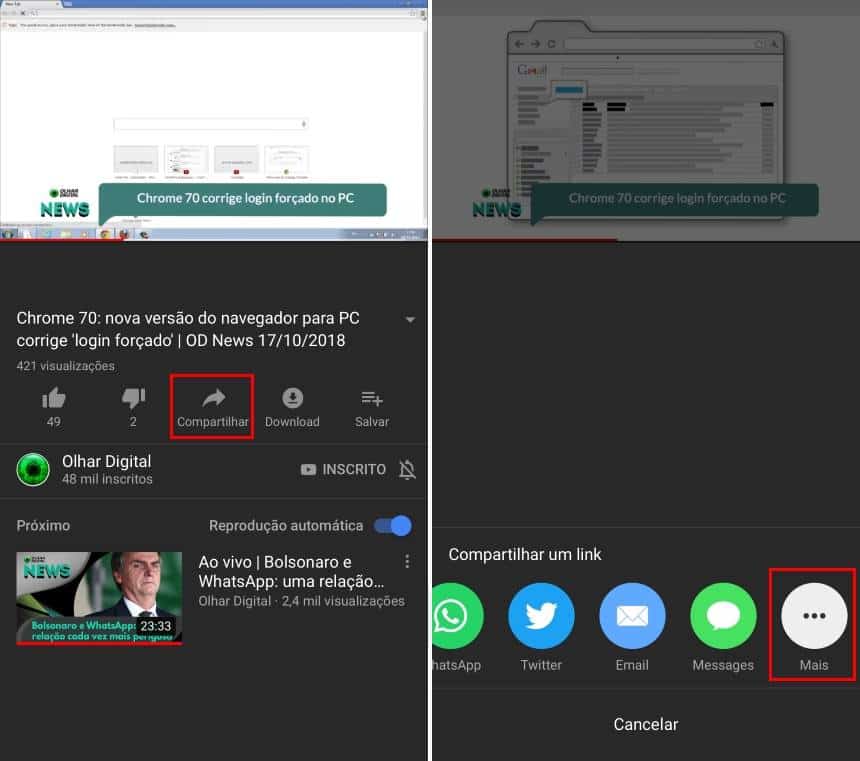Open the 'Ao vivo | Bolsonaro e WhatsApp' video title
This screenshot has height=761, width=860.
pyautogui.click(x=291, y=571)
